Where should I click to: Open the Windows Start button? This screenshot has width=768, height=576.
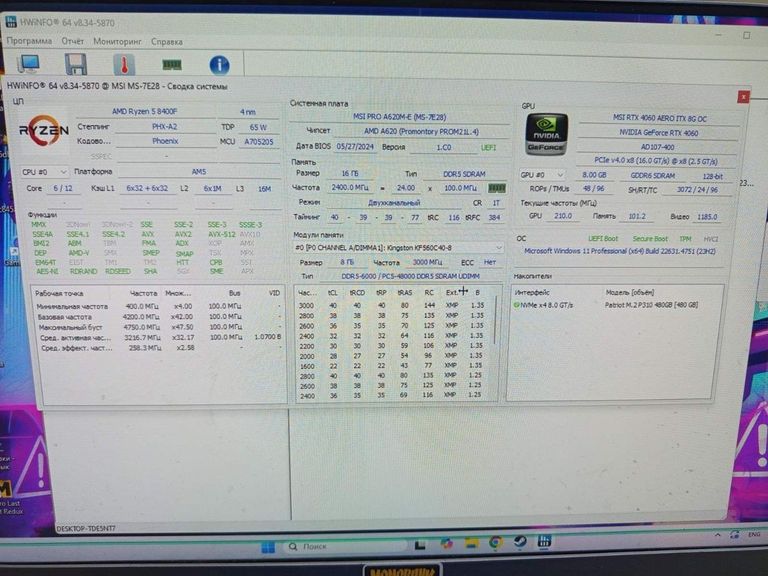click(x=268, y=547)
